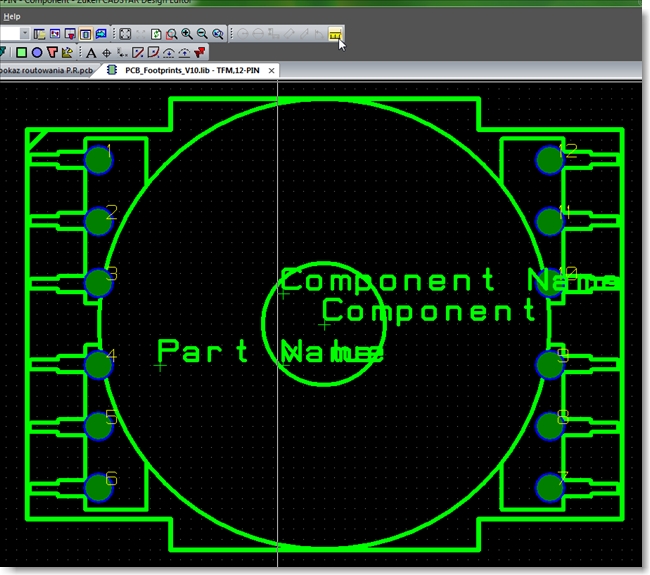Select pad number 12
The image size is (650, 575).
click(550, 160)
